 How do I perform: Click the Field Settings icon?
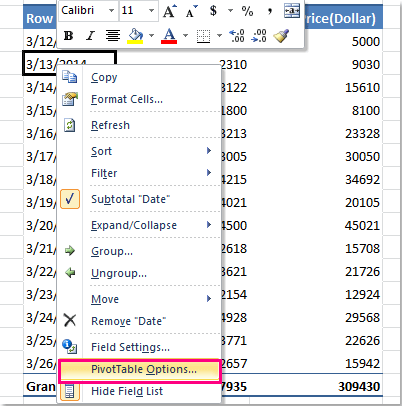pos(70,347)
